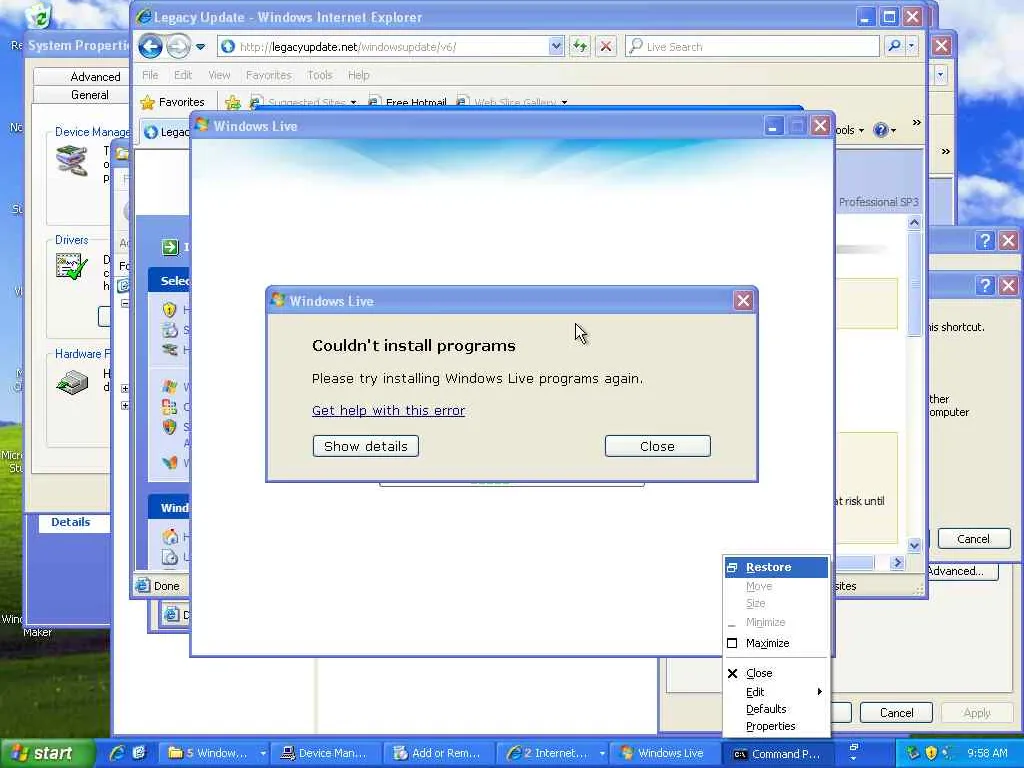This screenshot has height=768, width=1024.
Task: Click the Drivers signing icon
Action: pyautogui.click(x=72, y=266)
